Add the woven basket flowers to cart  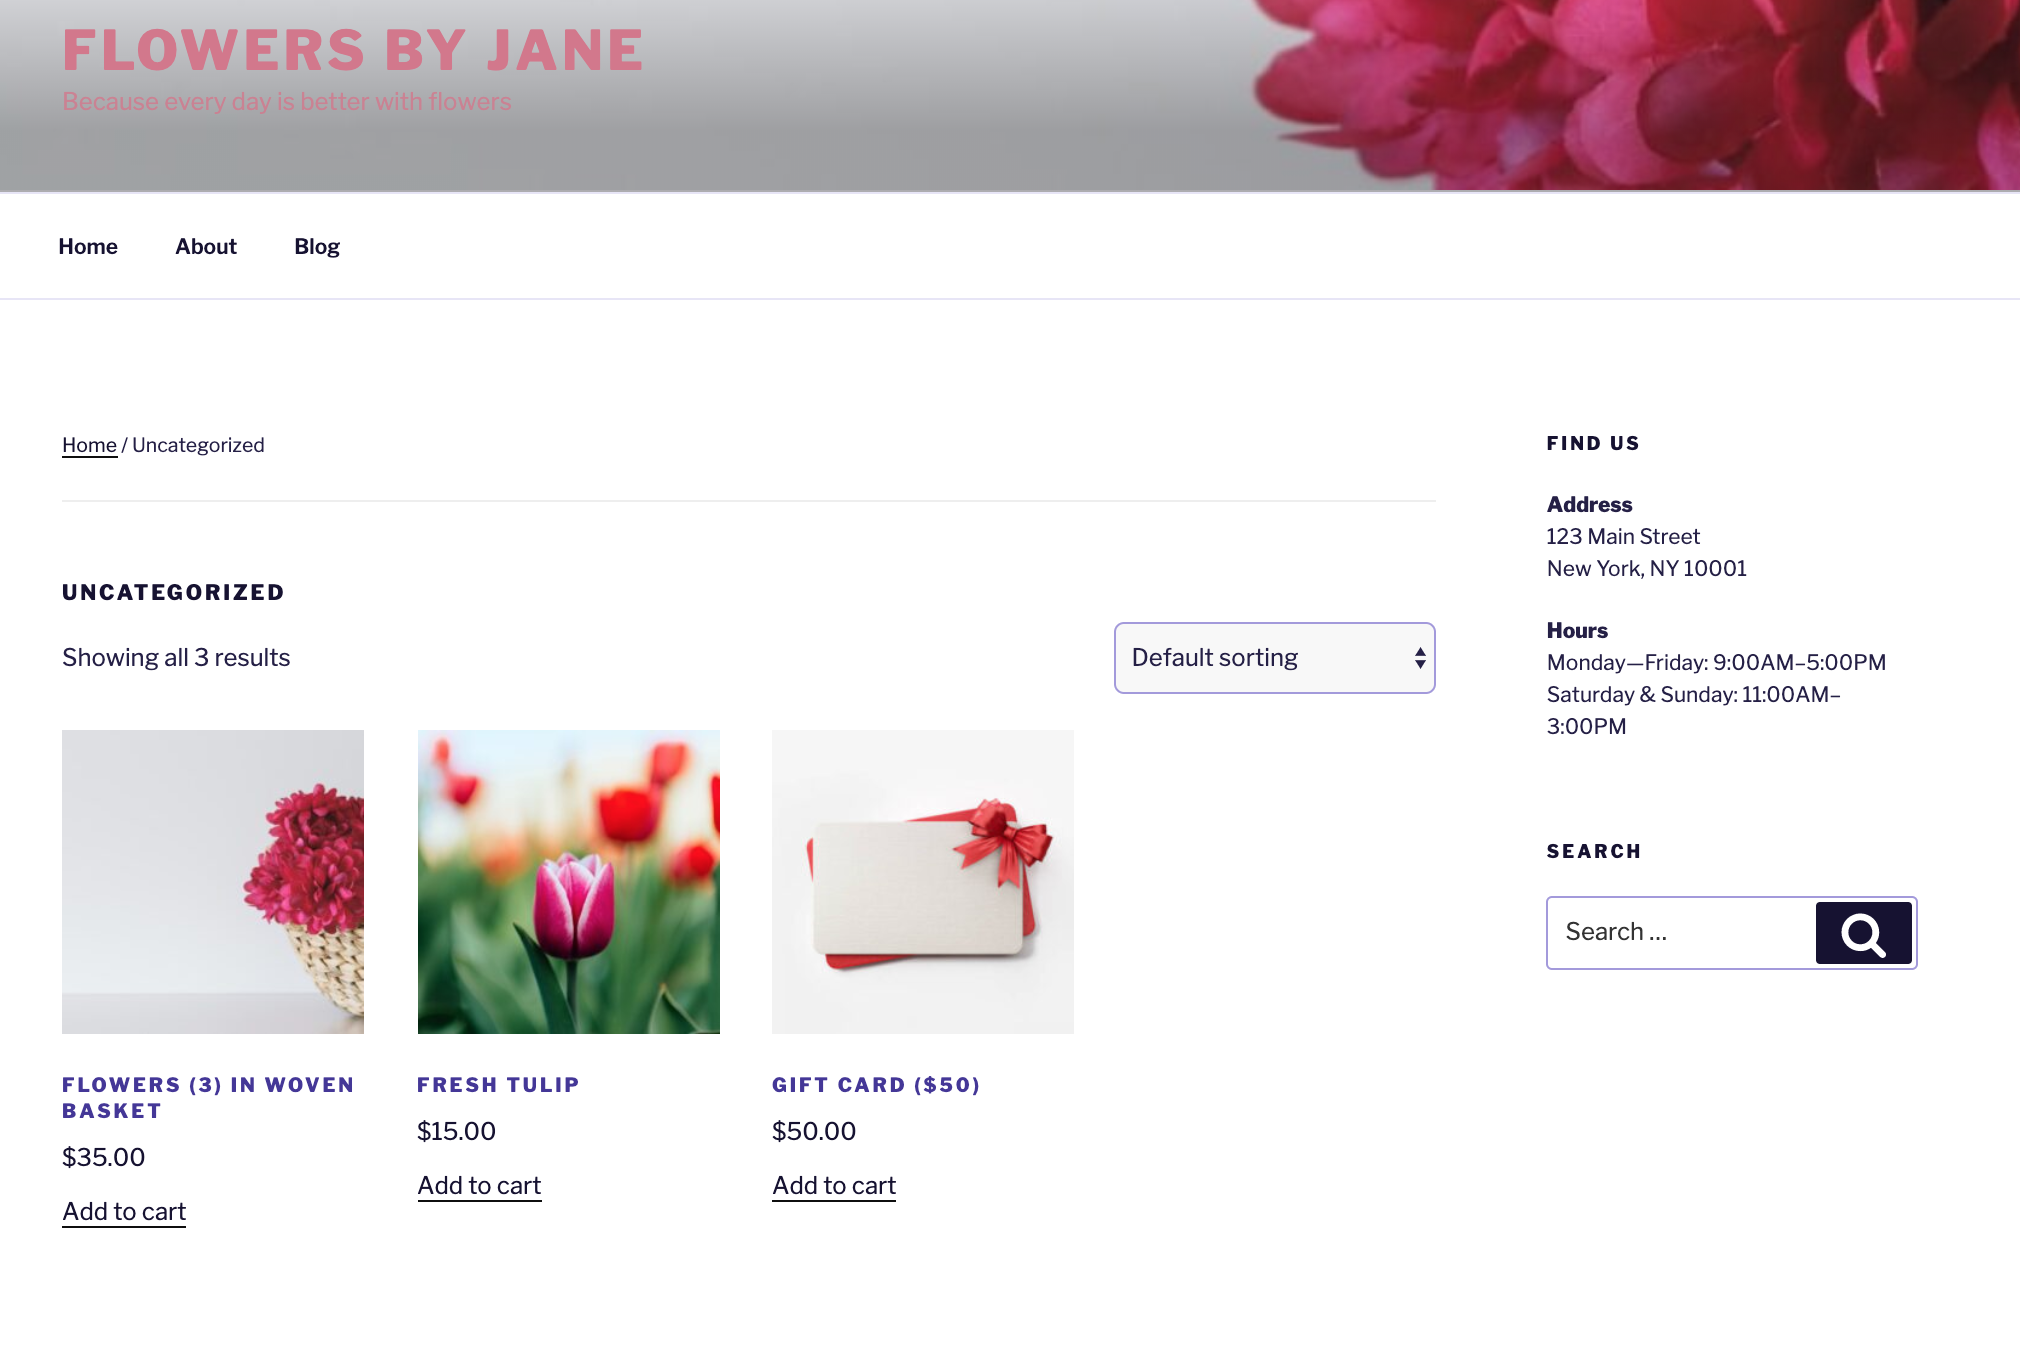tap(124, 1212)
